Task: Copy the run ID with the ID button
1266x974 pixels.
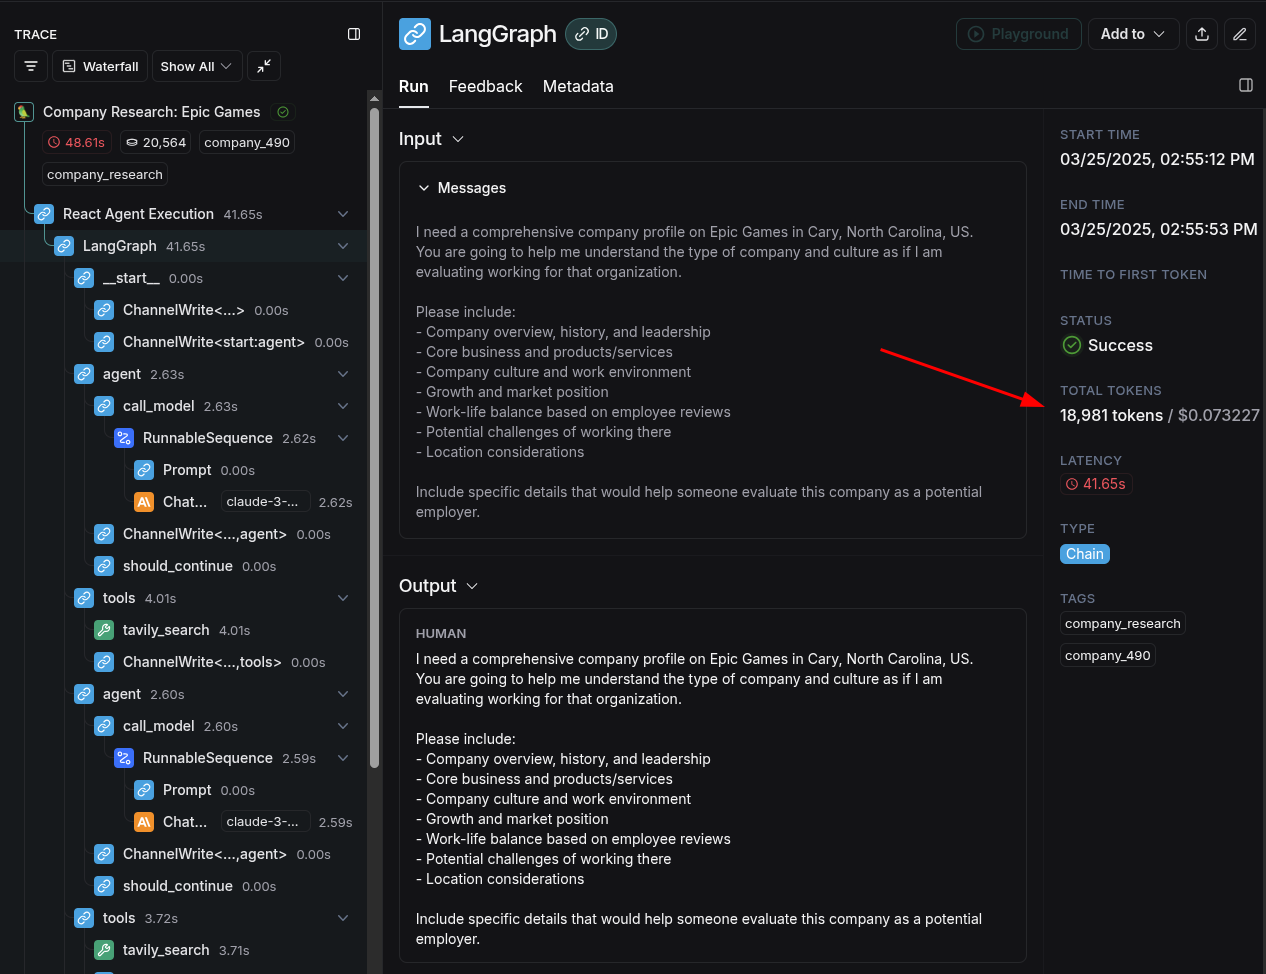Action: 591,34
